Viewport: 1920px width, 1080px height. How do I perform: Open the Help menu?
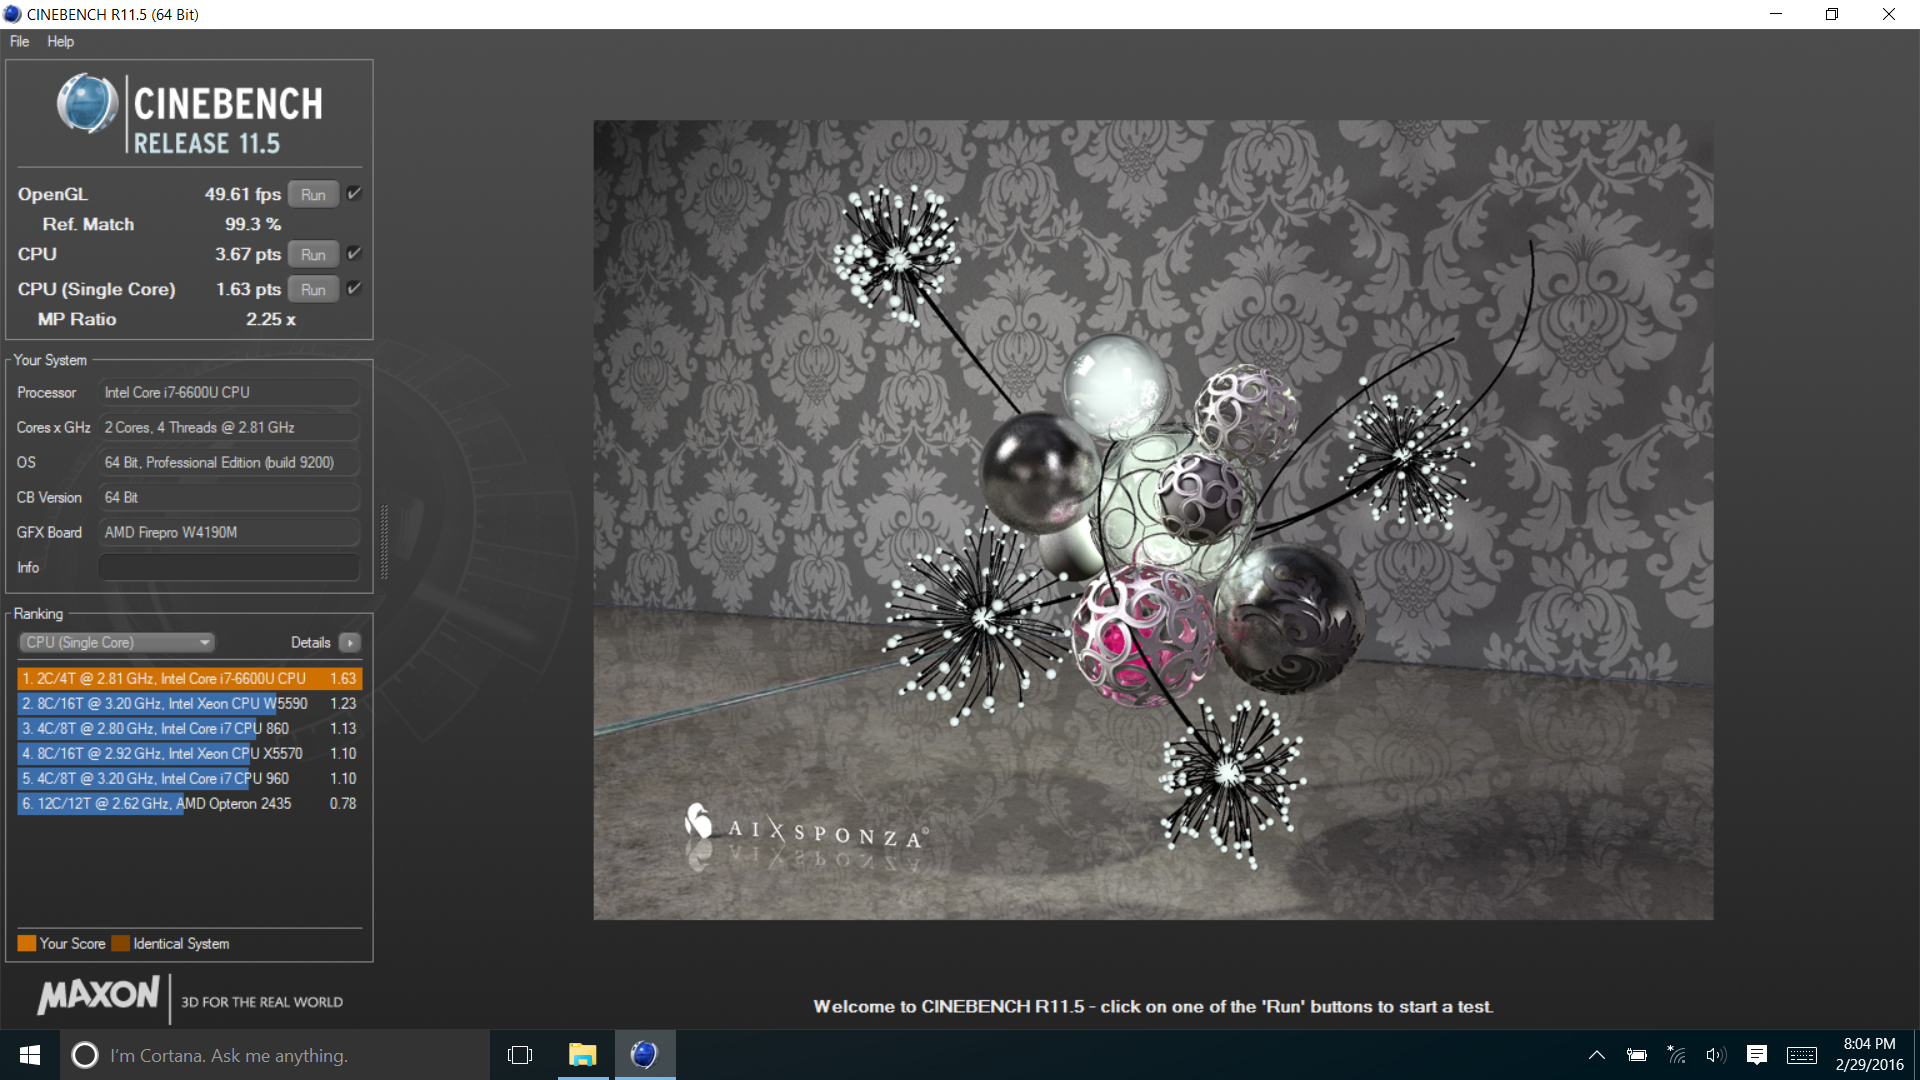coord(60,41)
